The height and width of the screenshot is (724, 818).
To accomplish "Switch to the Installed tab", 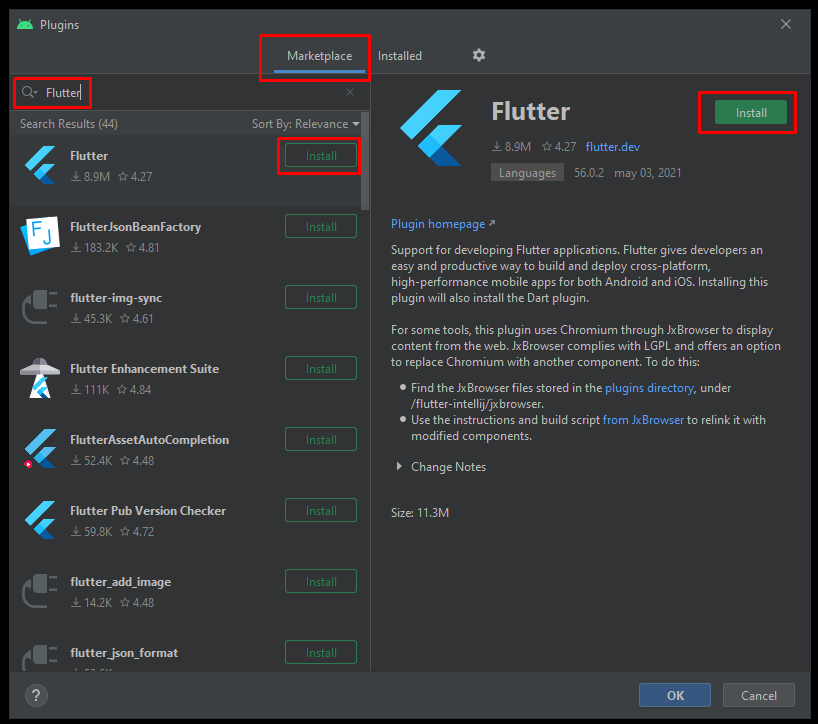I will (400, 56).
